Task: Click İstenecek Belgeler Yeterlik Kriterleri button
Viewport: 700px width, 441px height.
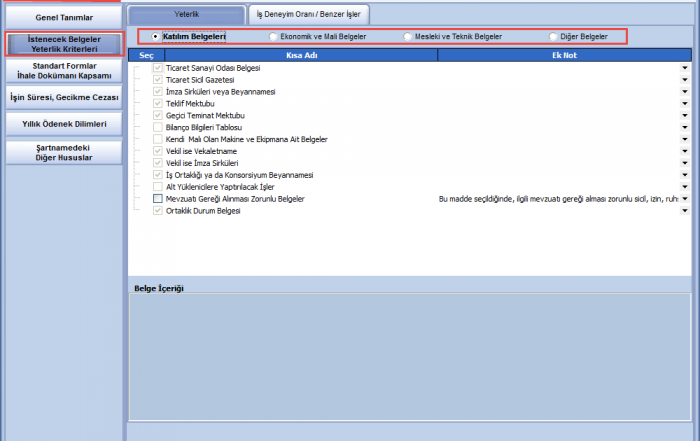Action: pyautogui.click(x=63, y=44)
